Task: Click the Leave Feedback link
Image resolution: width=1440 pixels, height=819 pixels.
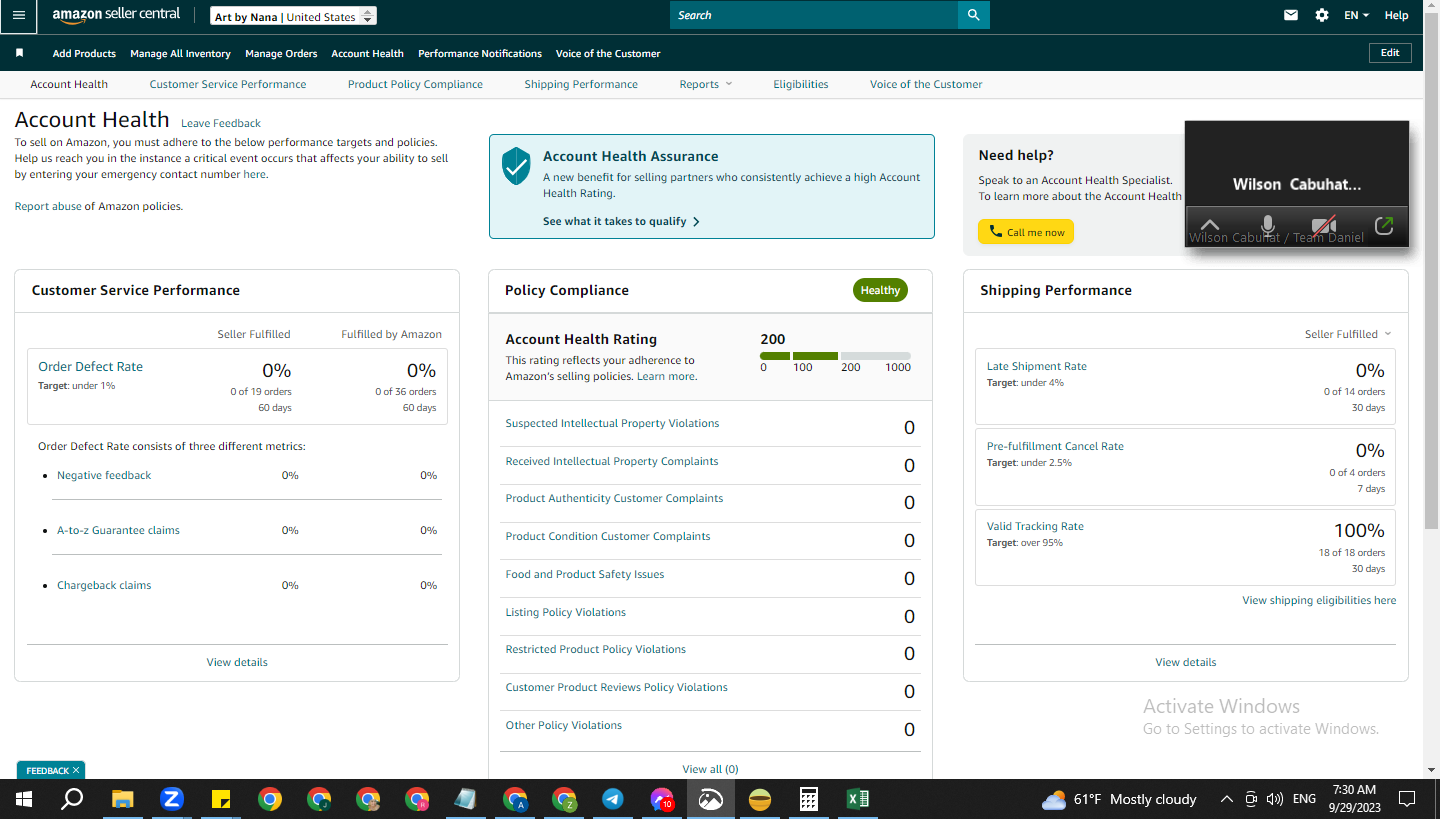Action: click(x=221, y=123)
